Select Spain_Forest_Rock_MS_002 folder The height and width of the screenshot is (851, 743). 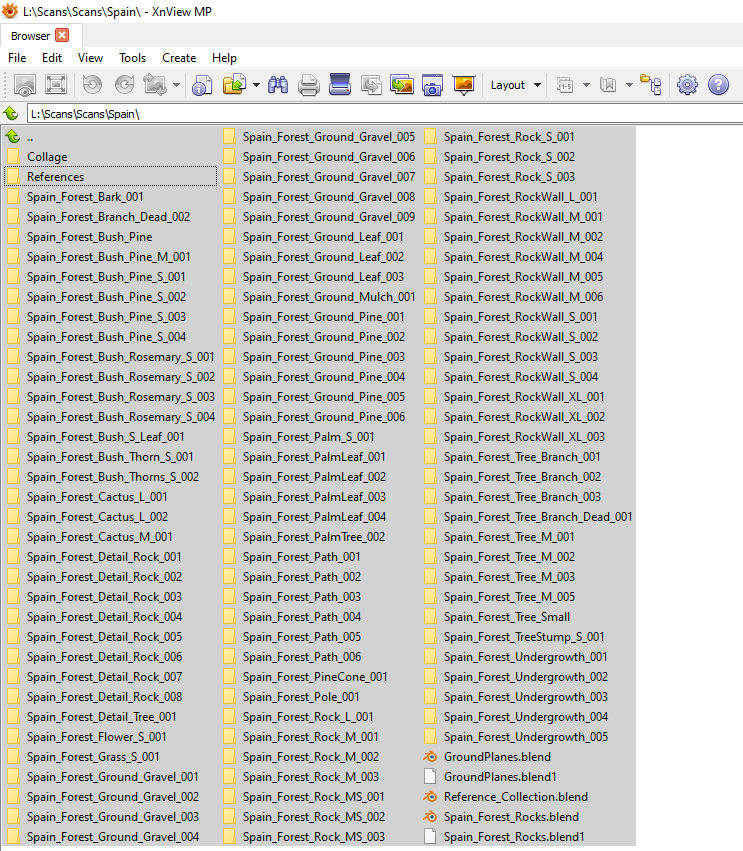(x=319, y=817)
